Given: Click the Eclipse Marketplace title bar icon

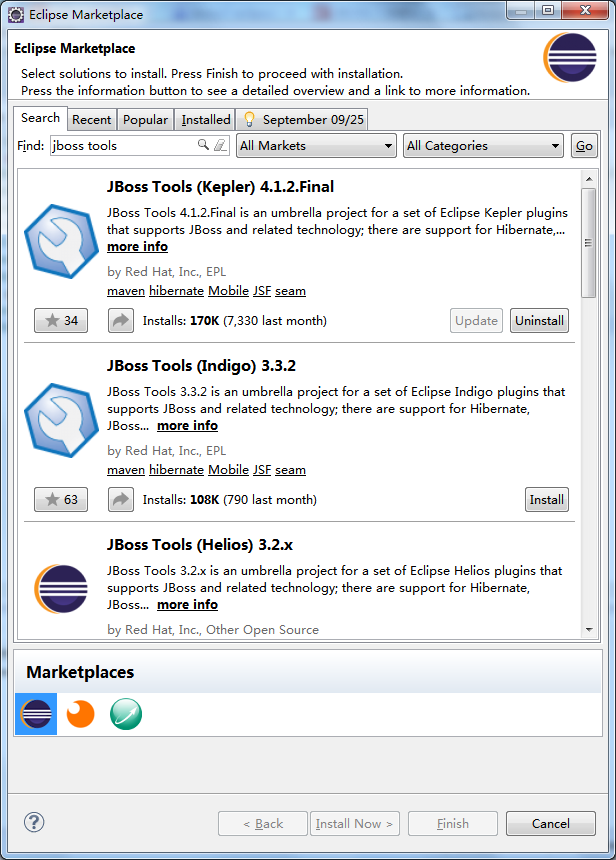Looking at the screenshot, I should (16, 15).
